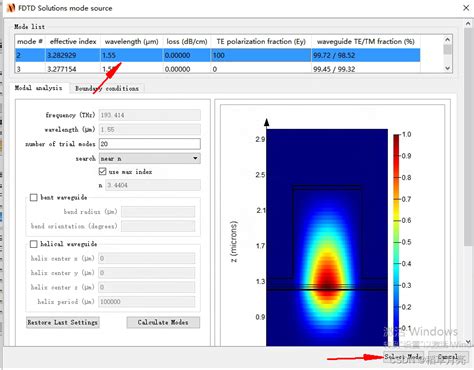Click the Calculate Modes button

click(163, 322)
